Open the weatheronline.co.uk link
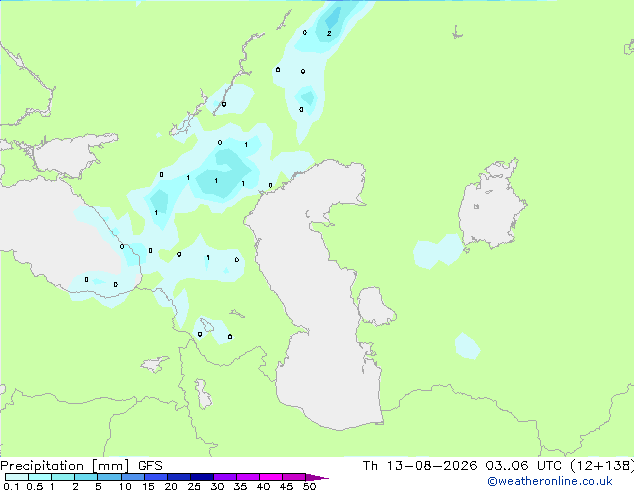 550,481
